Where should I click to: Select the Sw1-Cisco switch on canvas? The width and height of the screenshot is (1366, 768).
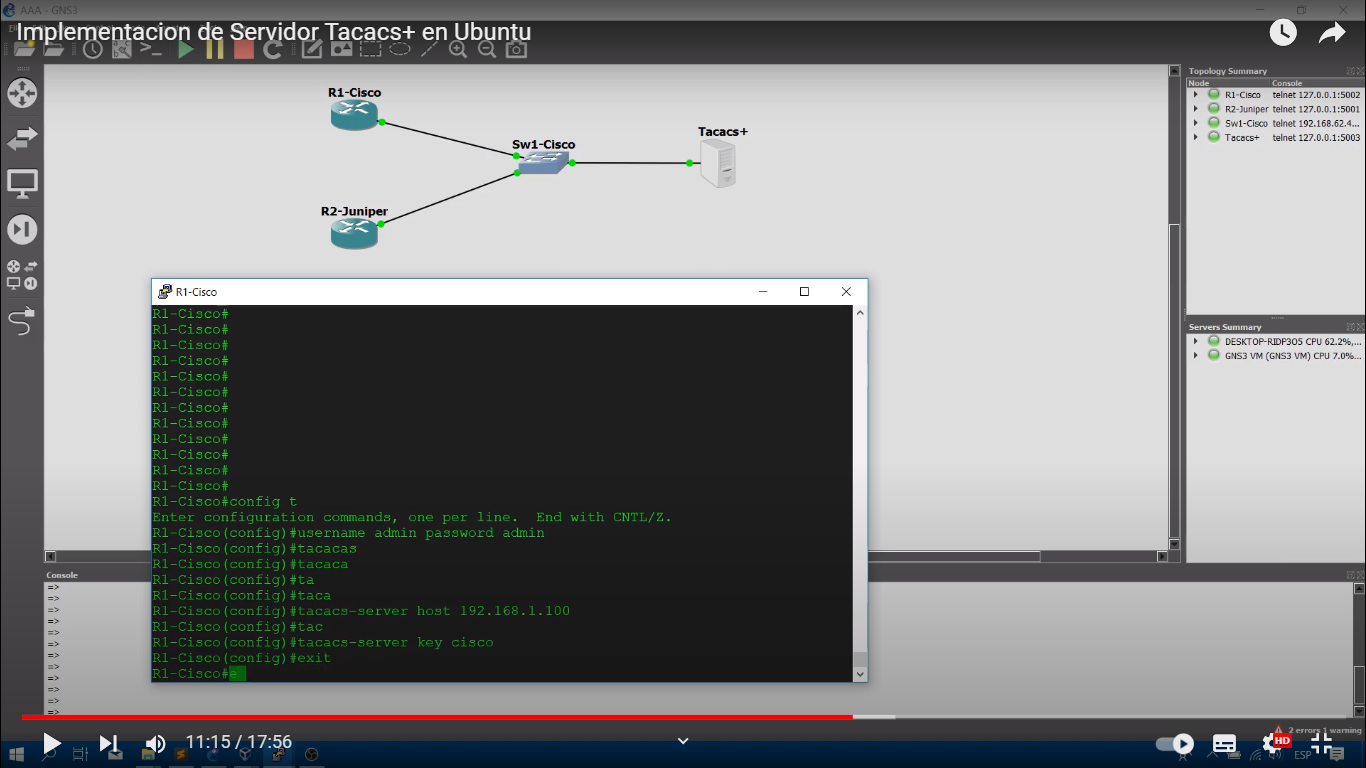[543, 164]
